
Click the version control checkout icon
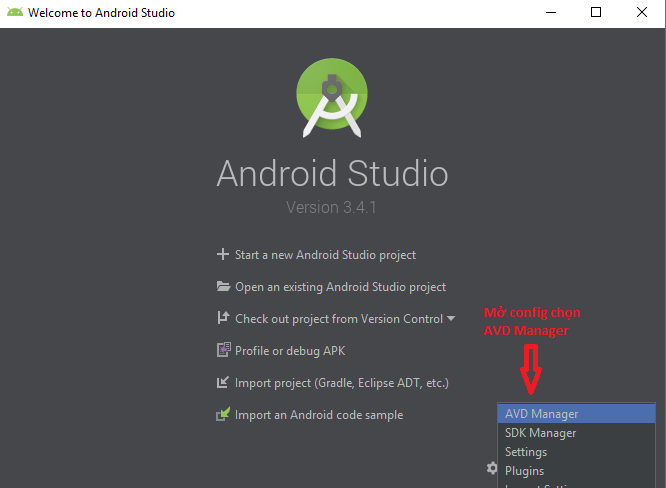coord(223,318)
